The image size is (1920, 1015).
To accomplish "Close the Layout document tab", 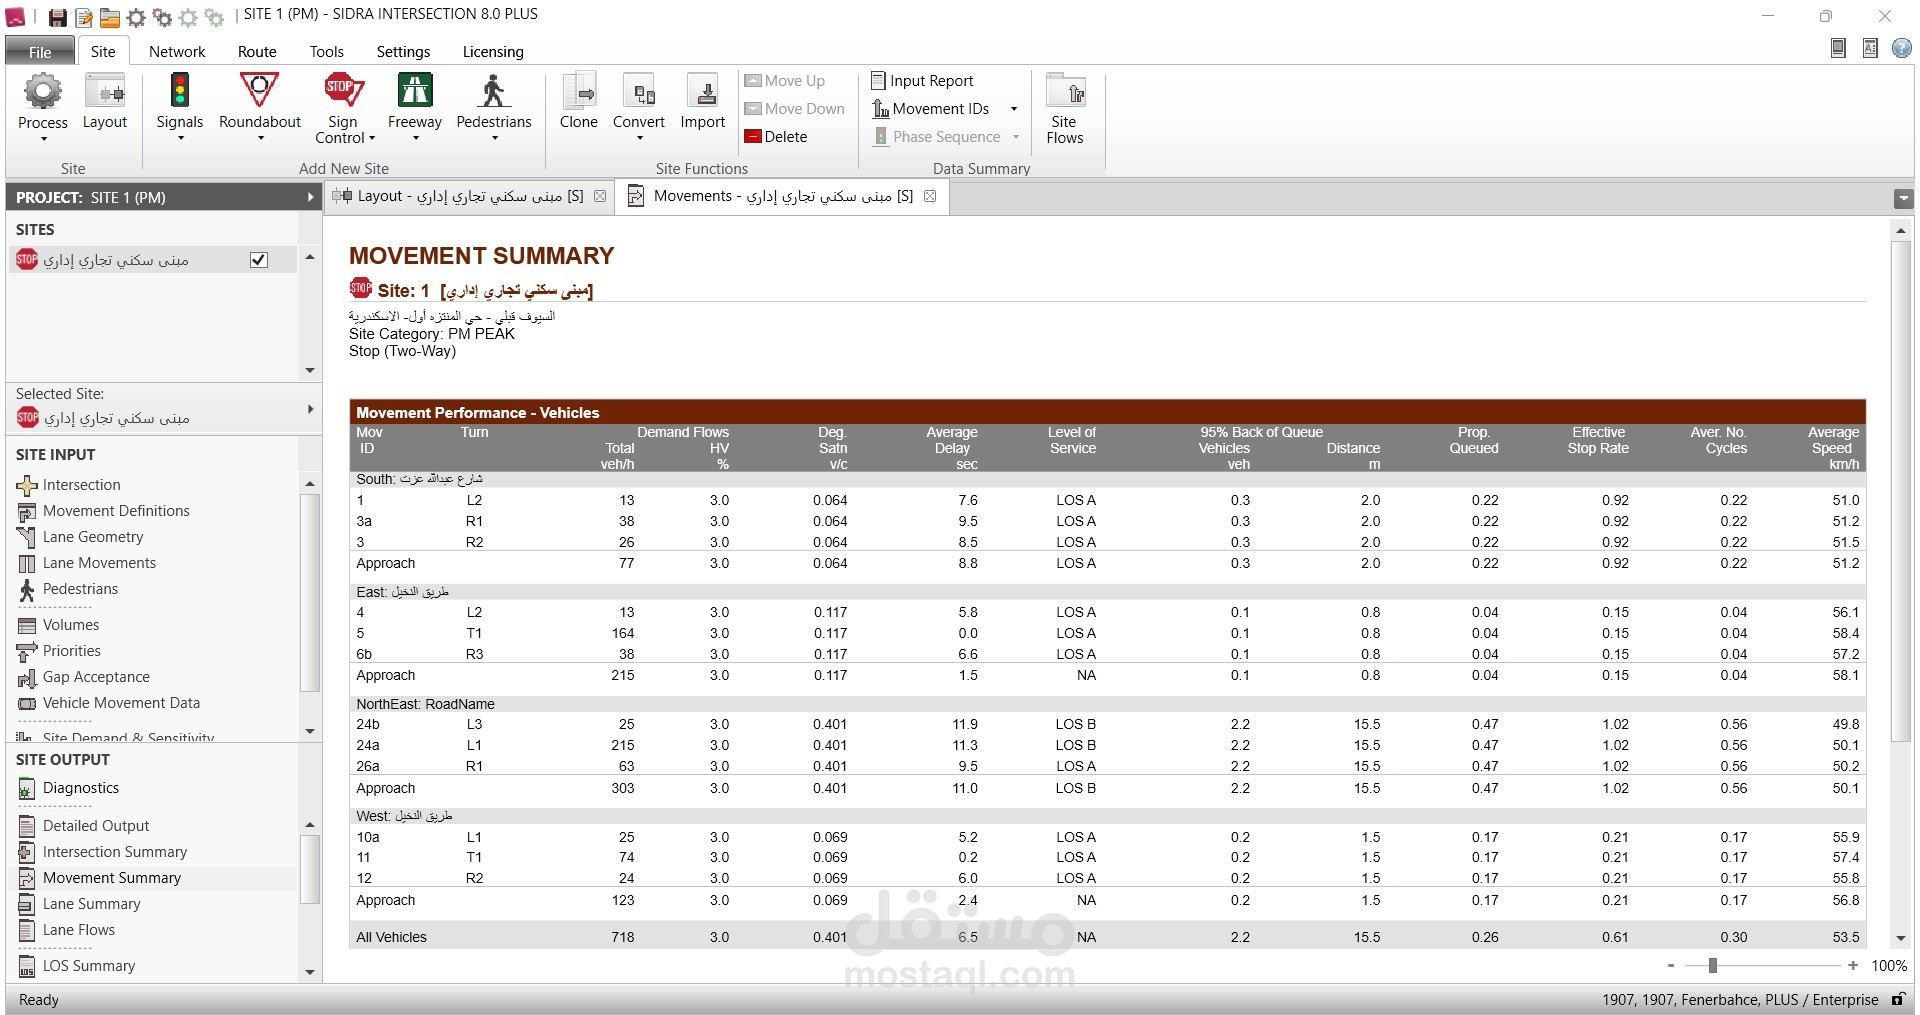I will pos(600,196).
